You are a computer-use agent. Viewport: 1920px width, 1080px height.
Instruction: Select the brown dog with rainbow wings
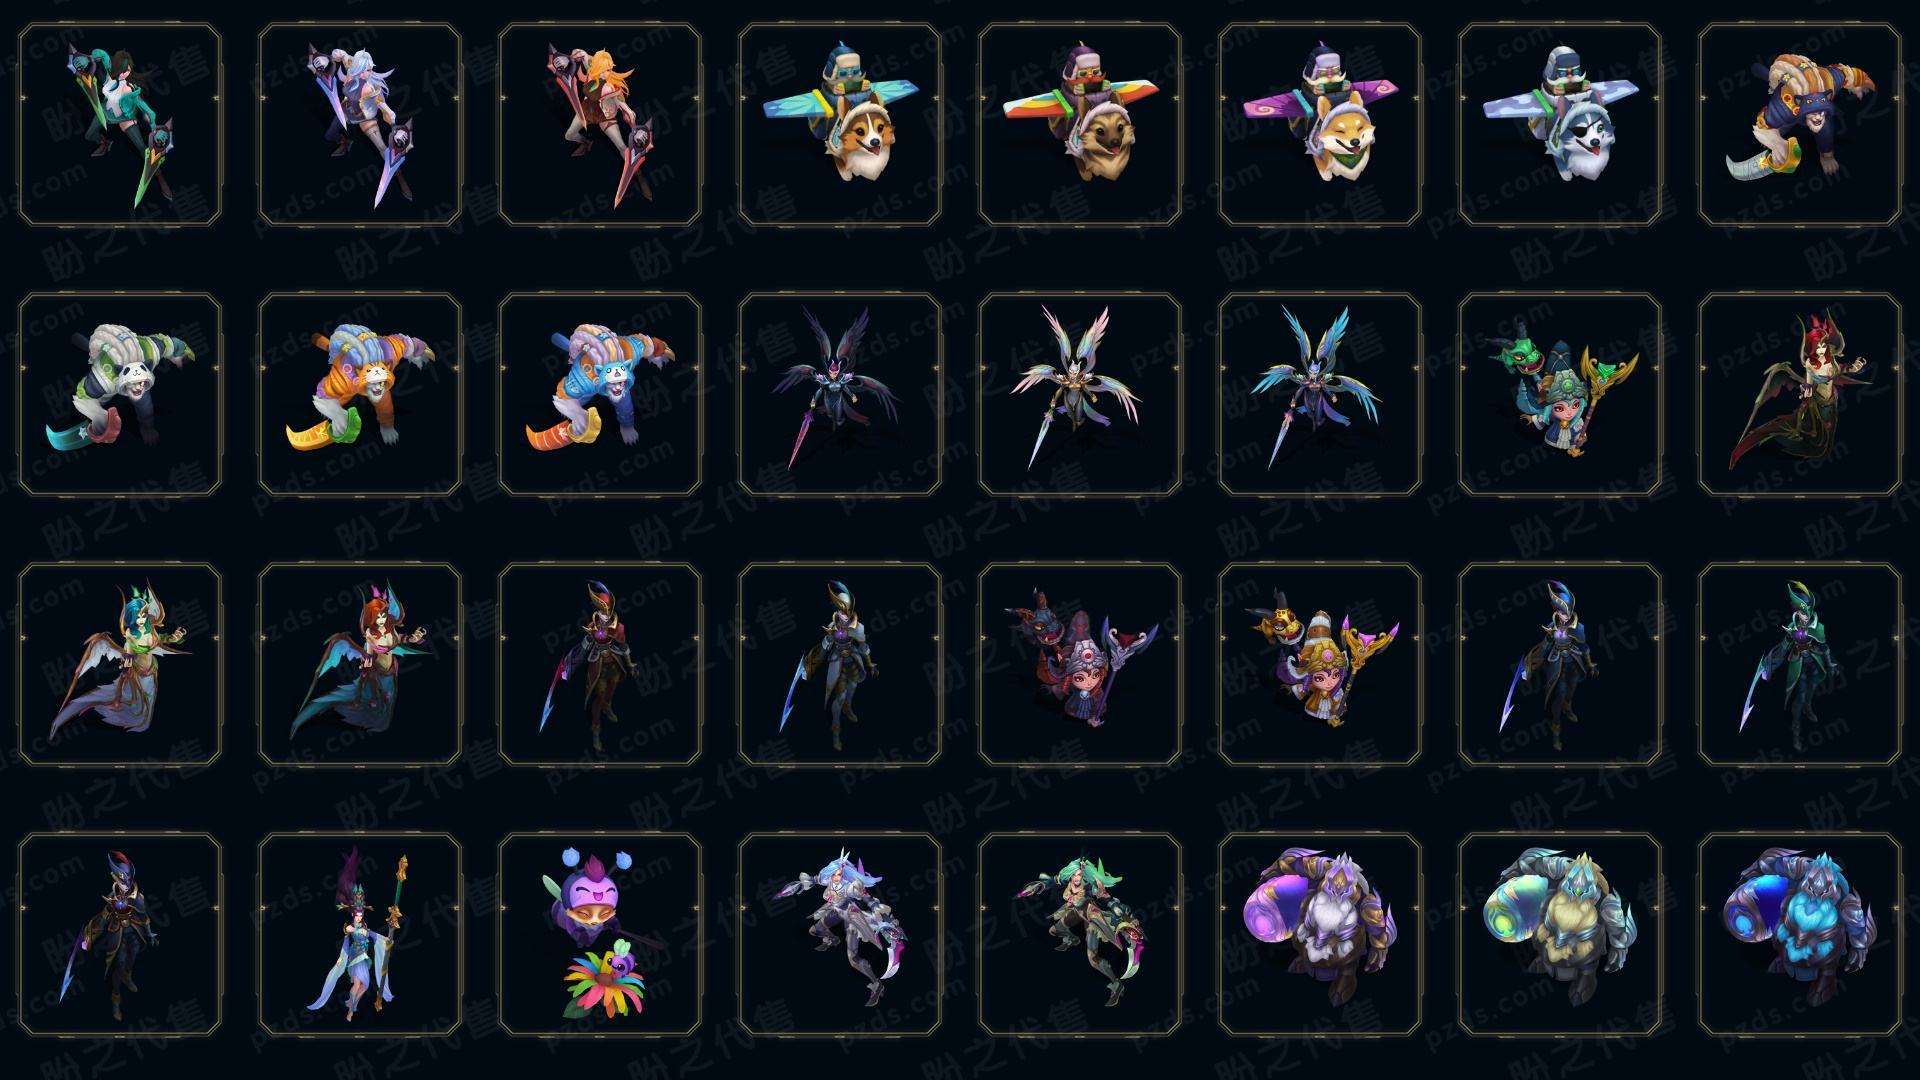[x=1079, y=124]
